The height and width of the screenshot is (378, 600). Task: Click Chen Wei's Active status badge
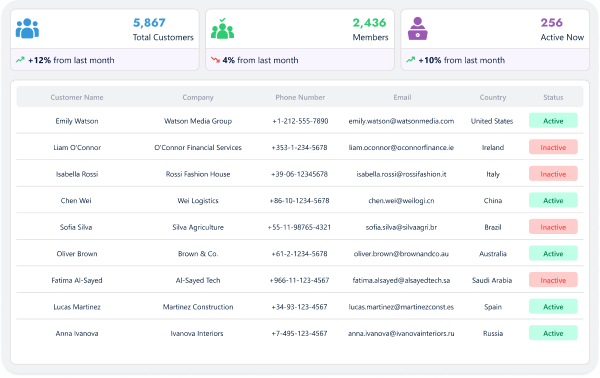553,200
